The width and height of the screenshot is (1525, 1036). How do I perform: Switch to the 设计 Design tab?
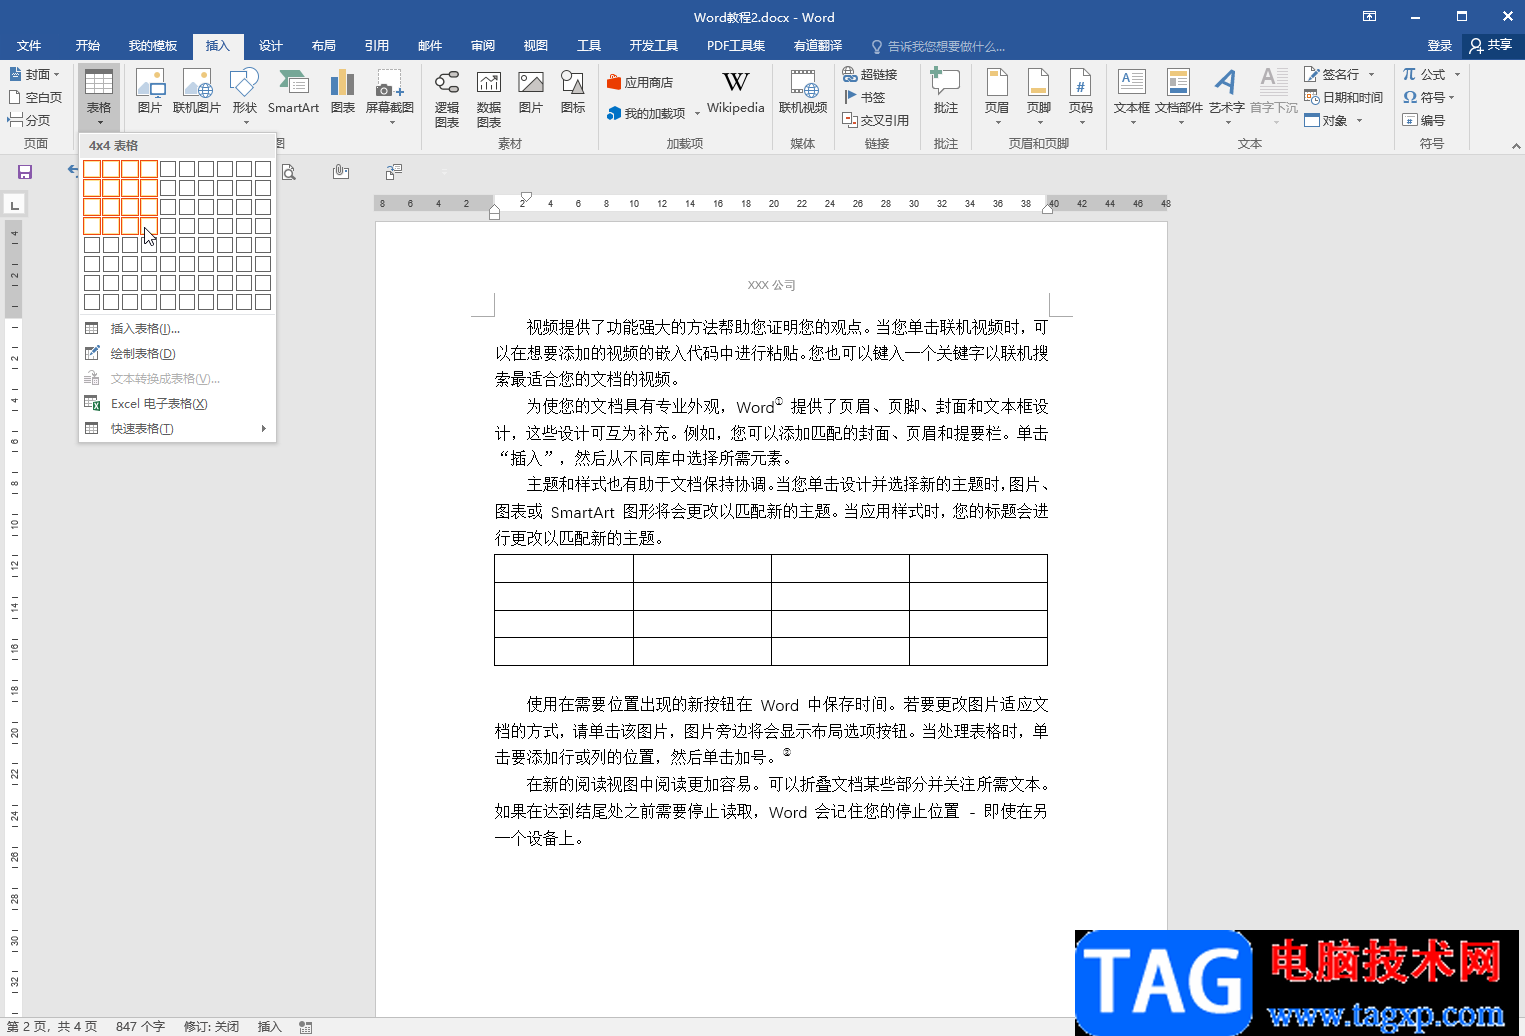point(271,46)
